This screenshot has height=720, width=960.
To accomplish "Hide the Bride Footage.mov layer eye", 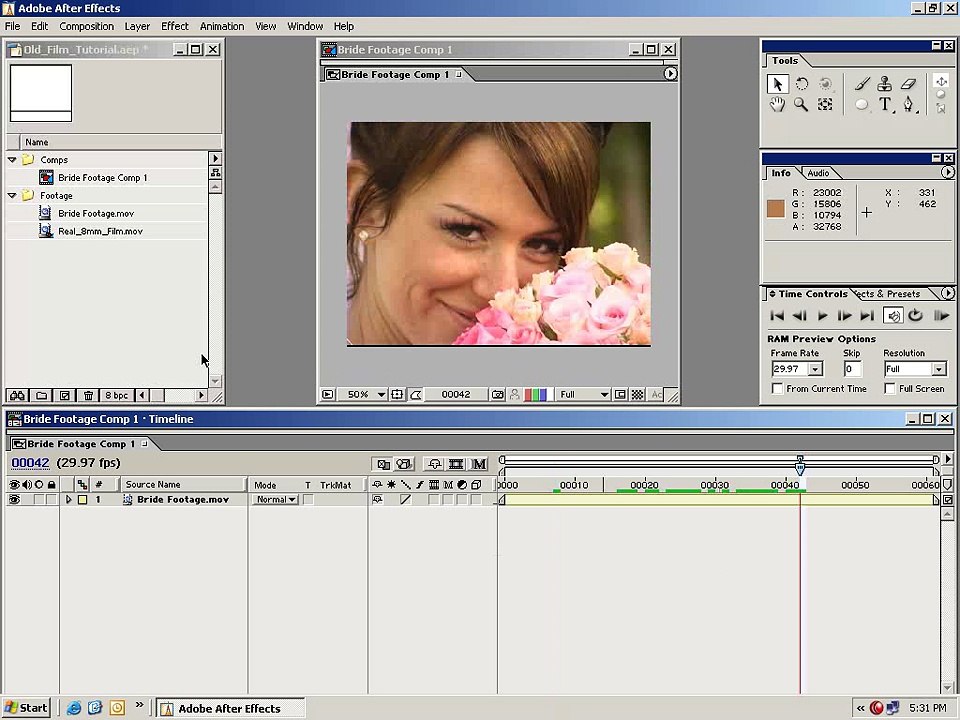I will click(x=13, y=500).
